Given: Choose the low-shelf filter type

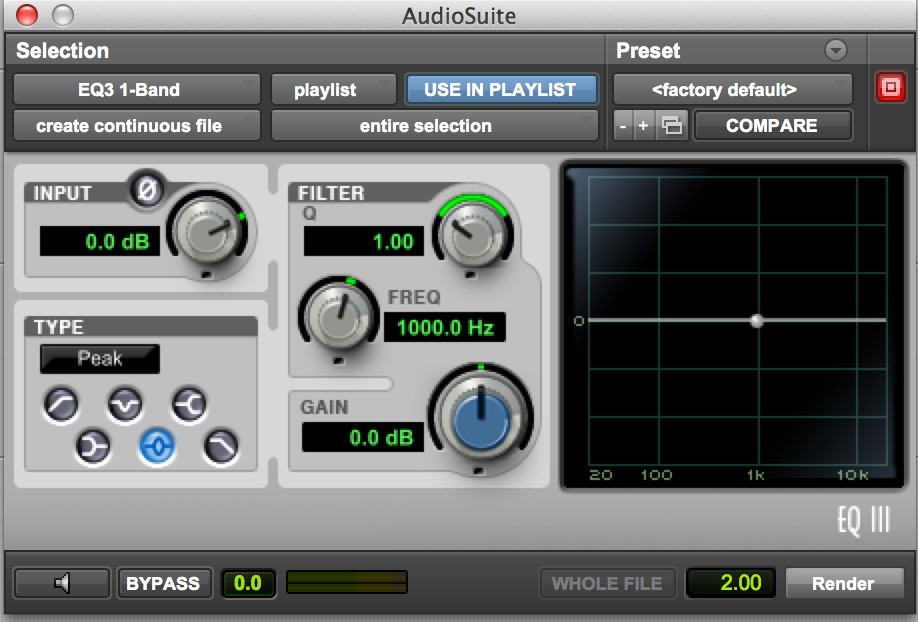Looking at the screenshot, I should (93, 447).
